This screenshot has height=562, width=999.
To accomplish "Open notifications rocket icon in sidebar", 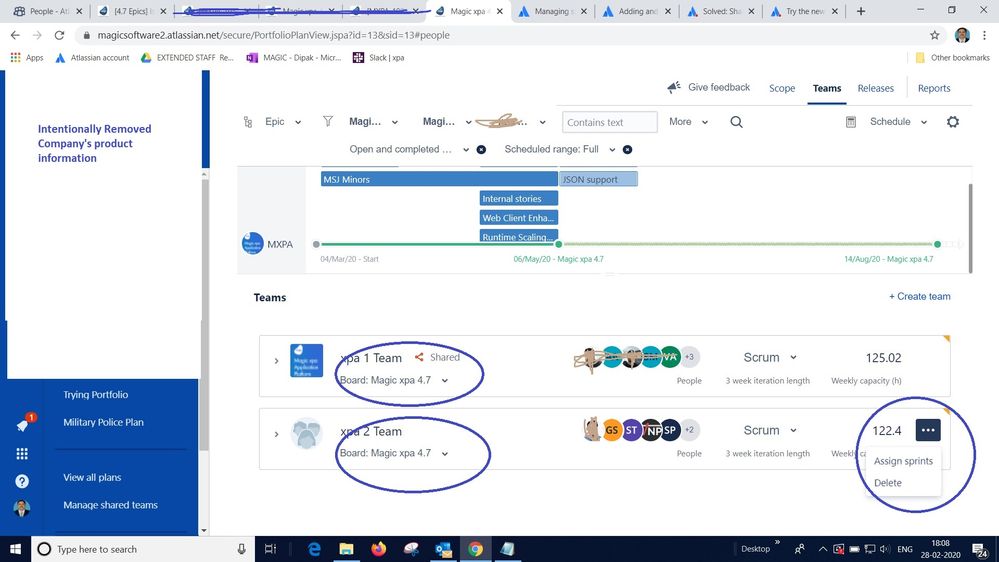I will (24, 424).
